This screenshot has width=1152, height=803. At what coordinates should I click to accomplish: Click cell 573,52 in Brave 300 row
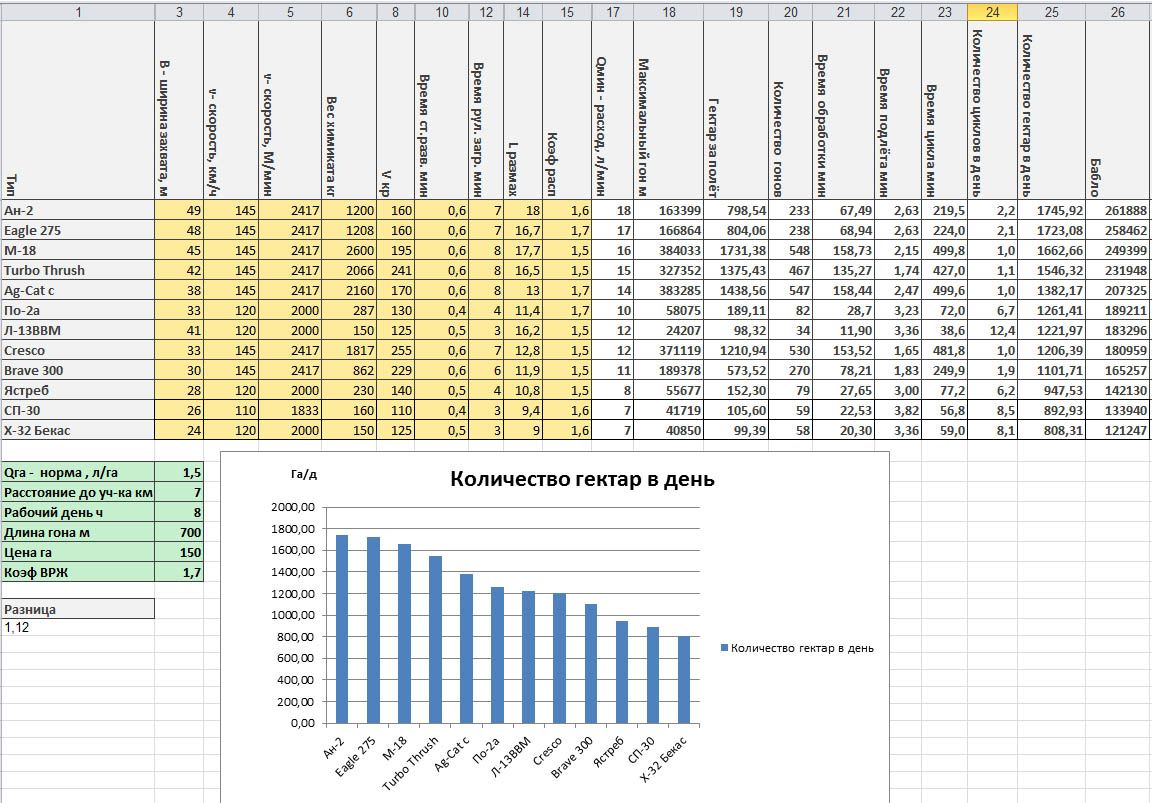point(736,370)
